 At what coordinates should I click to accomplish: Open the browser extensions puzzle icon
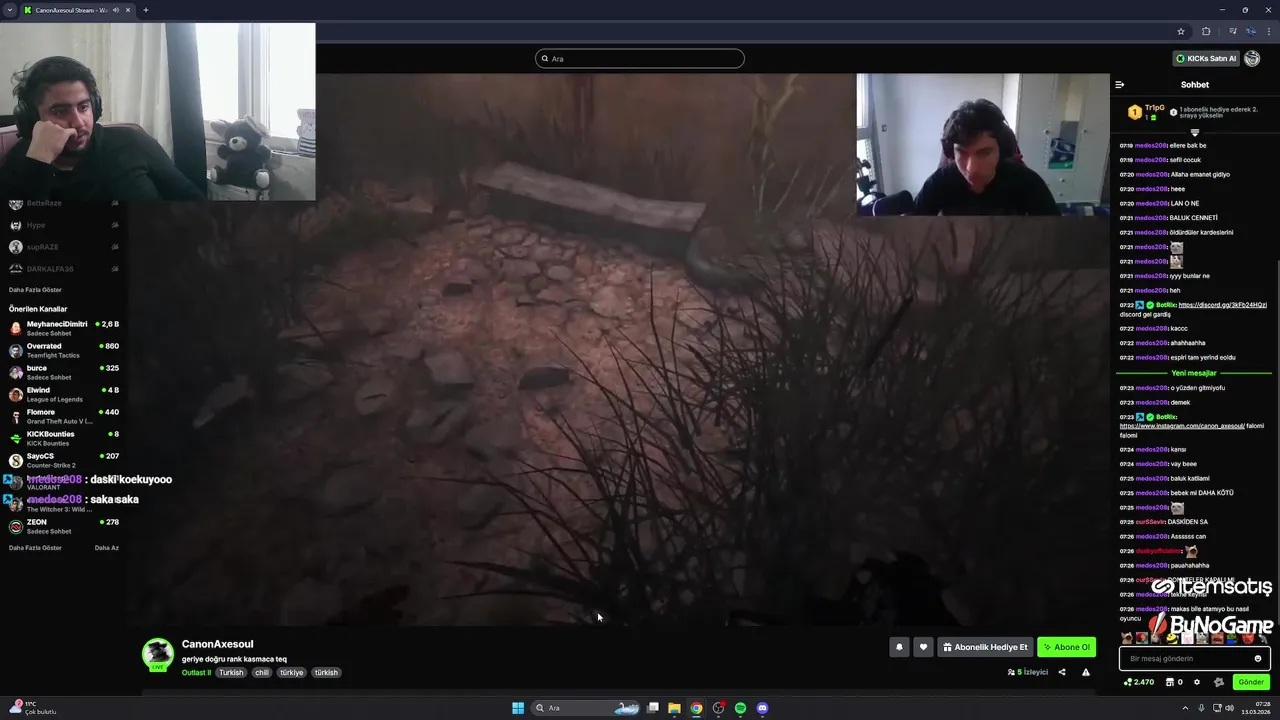[x=1206, y=31]
